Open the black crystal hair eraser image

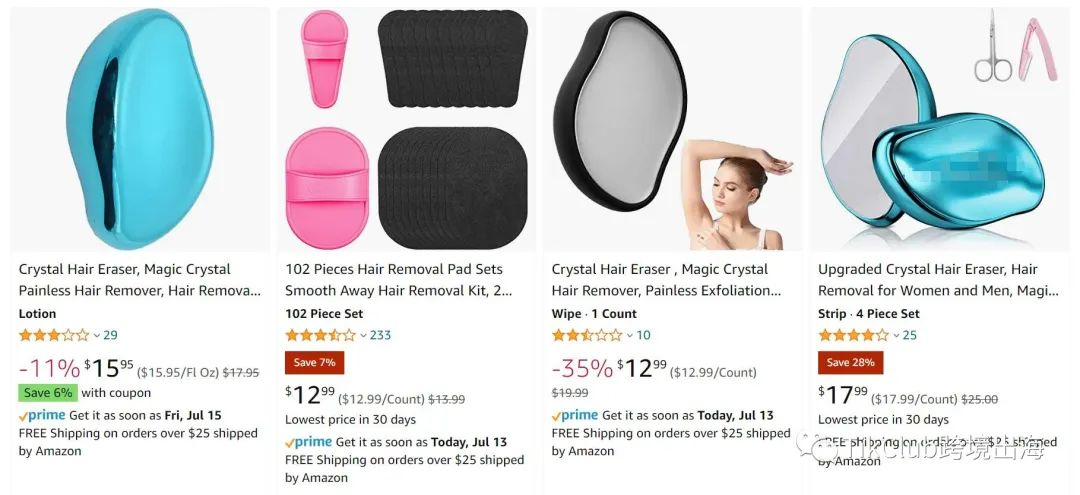(x=673, y=129)
